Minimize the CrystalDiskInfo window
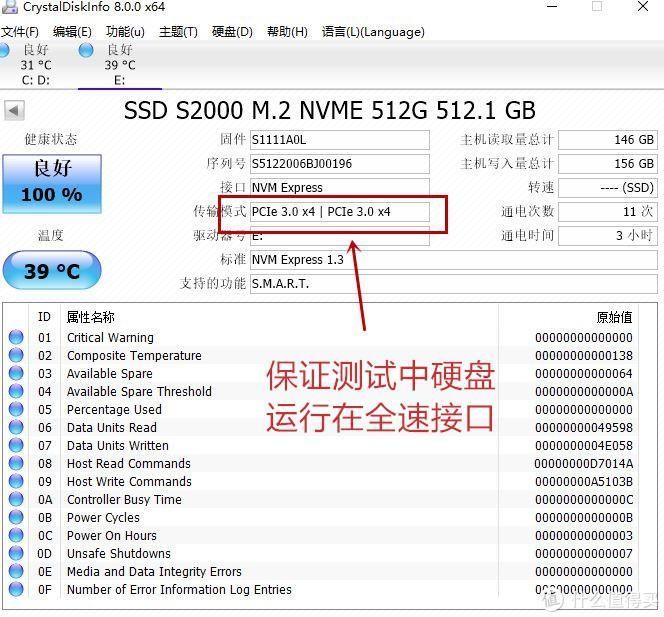664x617 pixels. [552, 6]
